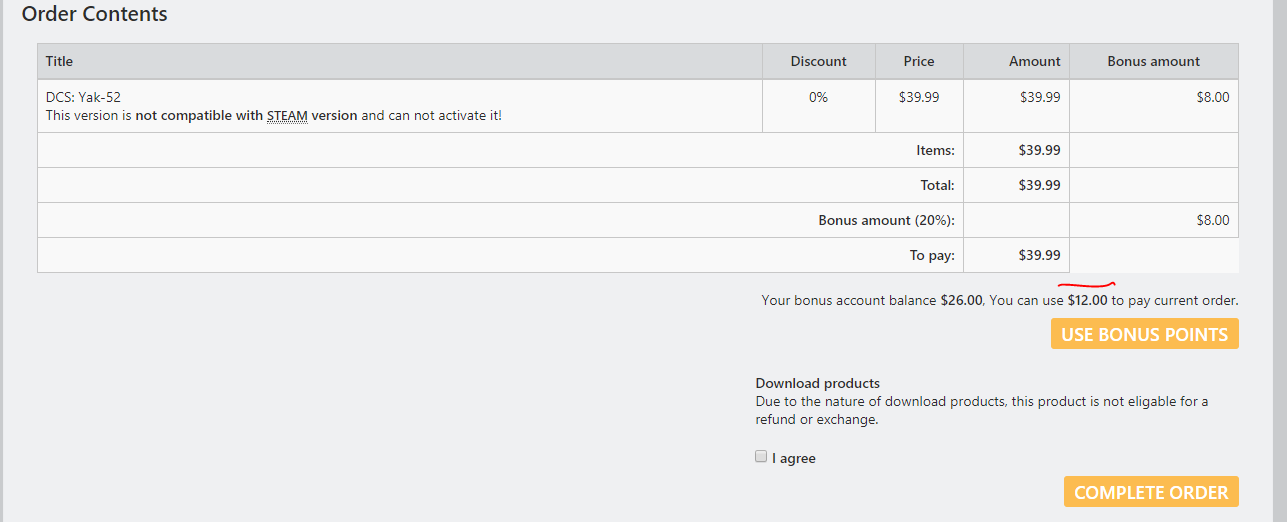Click the Order Contents heading

pyautogui.click(x=95, y=14)
